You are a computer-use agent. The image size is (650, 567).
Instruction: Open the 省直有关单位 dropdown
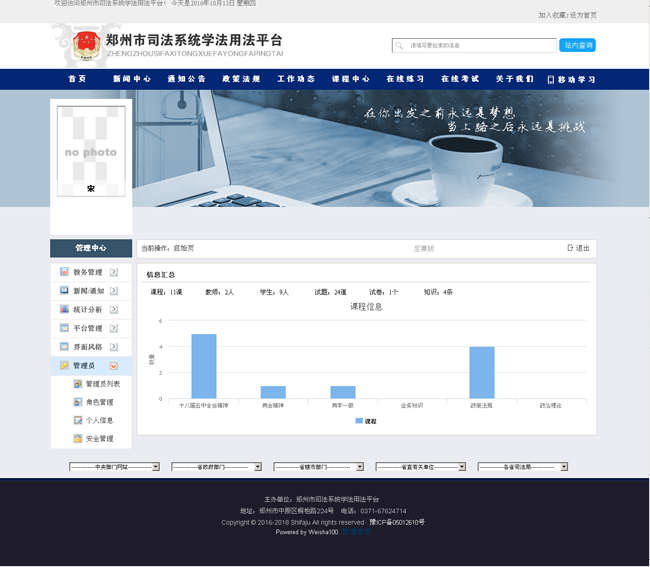(x=421, y=467)
